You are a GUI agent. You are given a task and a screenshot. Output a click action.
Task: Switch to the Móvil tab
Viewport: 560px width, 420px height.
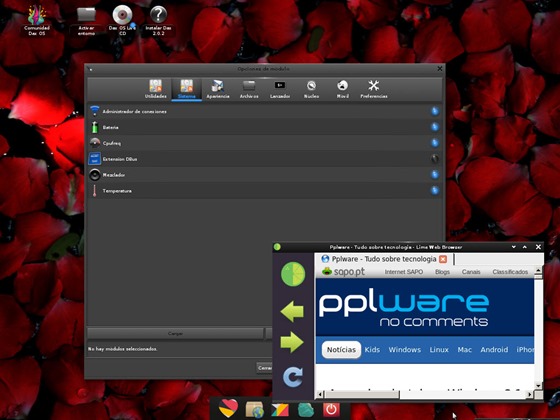(342, 89)
